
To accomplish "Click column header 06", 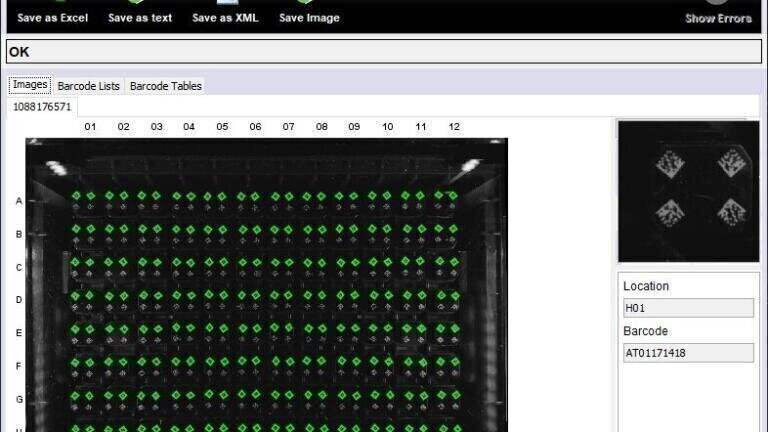I will (255, 127).
